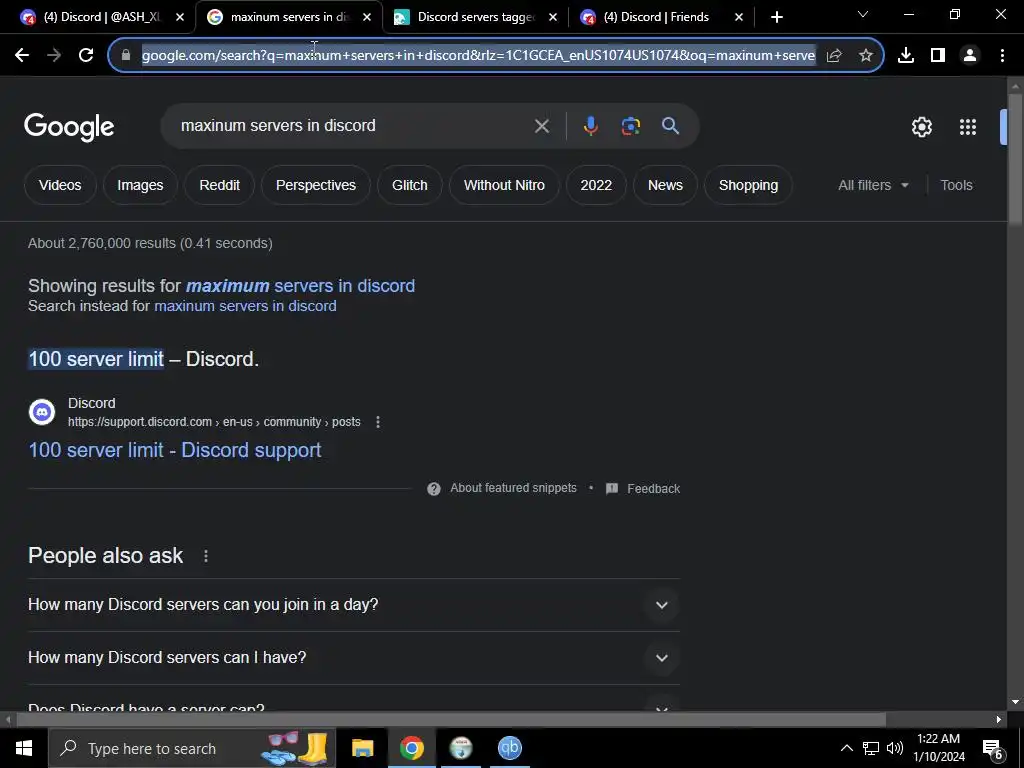1024x768 pixels.
Task: Open qBittorrent from the taskbar
Action: 509,748
